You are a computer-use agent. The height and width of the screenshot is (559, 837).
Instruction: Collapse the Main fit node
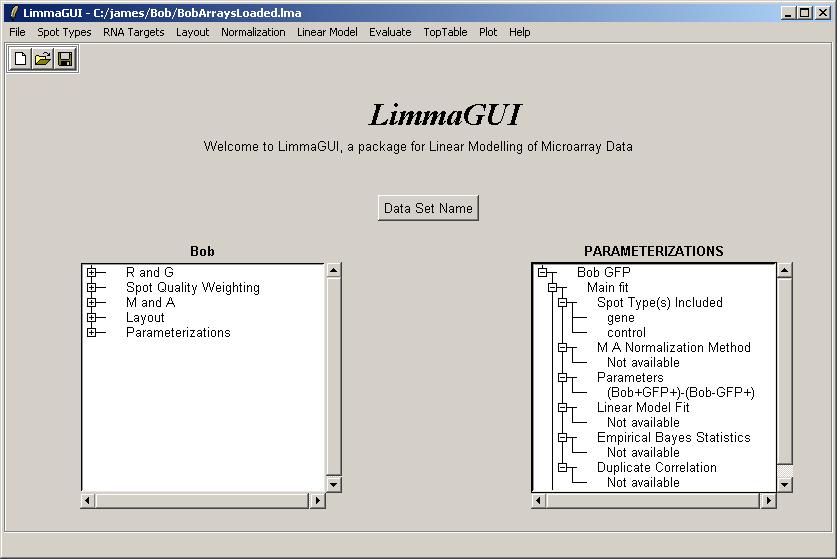[552, 287]
